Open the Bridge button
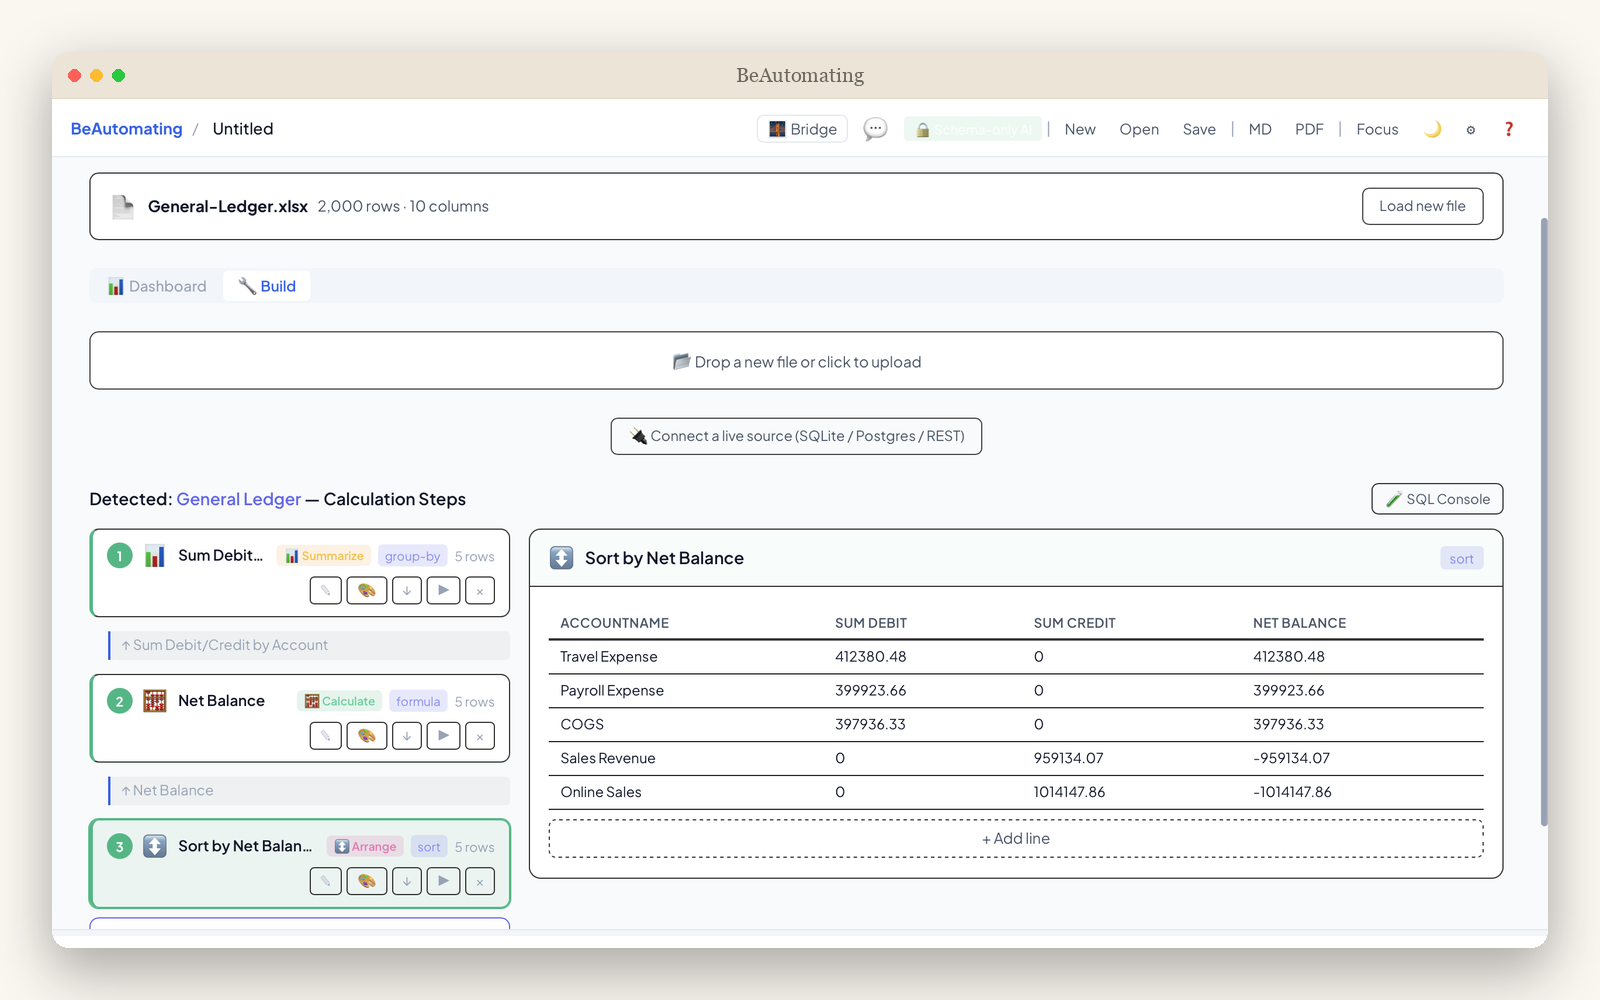This screenshot has width=1600, height=1000. pyautogui.click(x=802, y=129)
